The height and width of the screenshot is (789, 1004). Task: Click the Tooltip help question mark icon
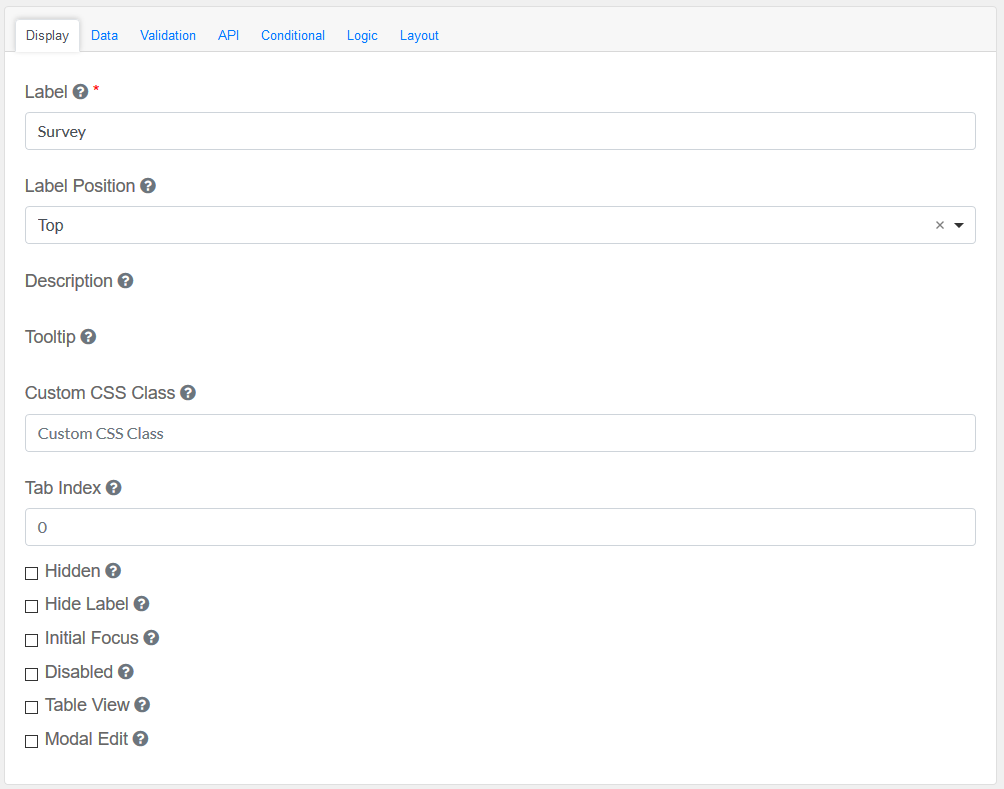(88, 337)
